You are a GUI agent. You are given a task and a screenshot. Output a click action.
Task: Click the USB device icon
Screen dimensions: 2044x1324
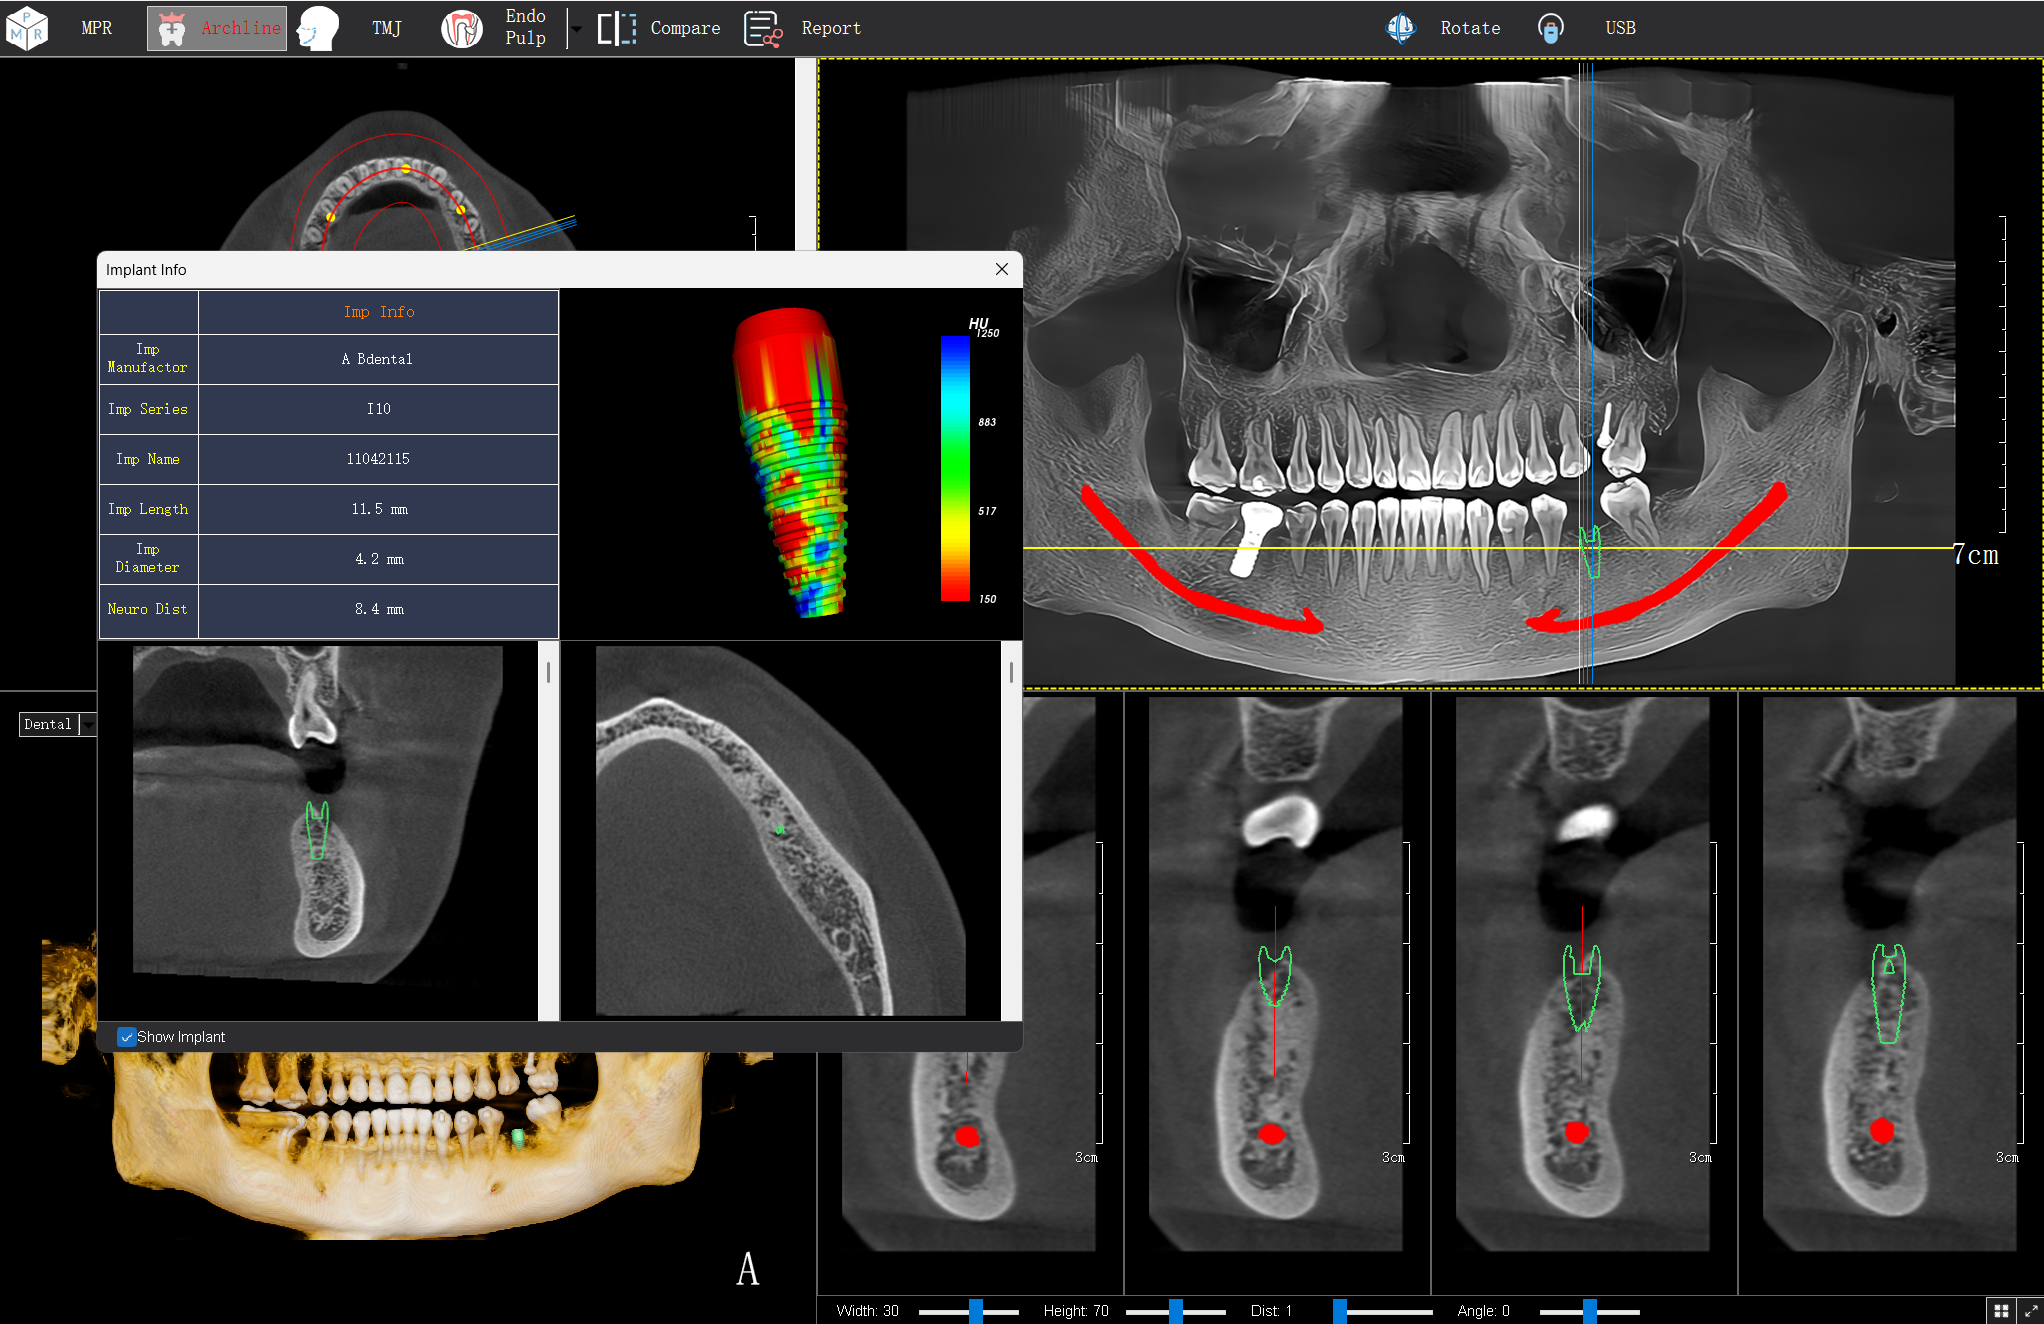pyautogui.click(x=1550, y=28)
